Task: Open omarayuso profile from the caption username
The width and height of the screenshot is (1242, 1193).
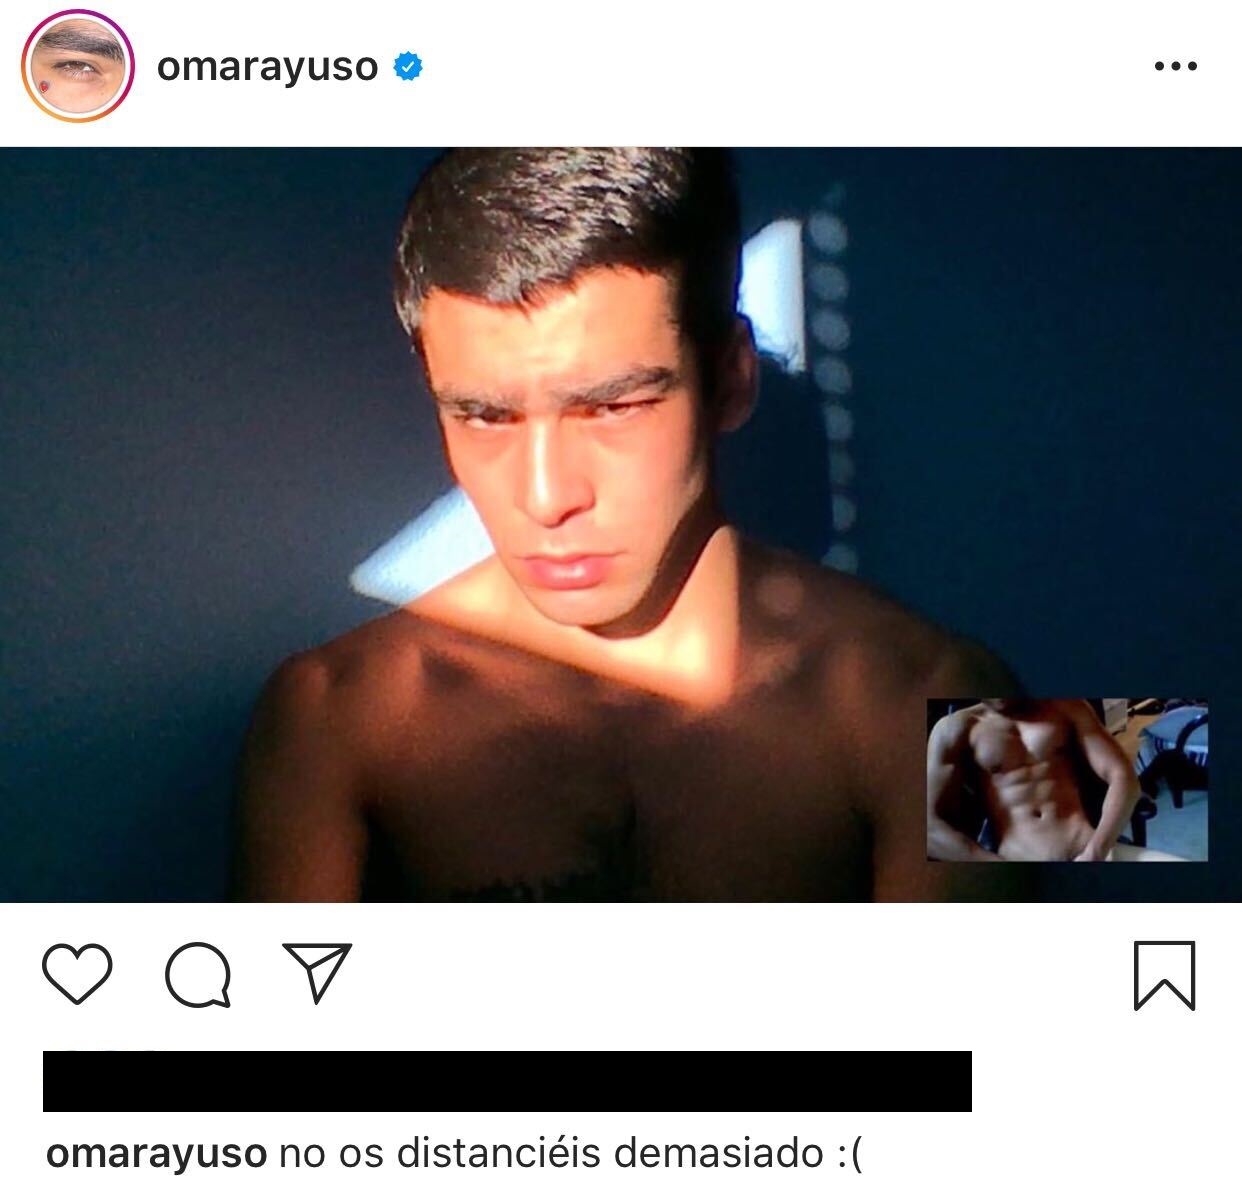Action: [x=157, y=1153]
